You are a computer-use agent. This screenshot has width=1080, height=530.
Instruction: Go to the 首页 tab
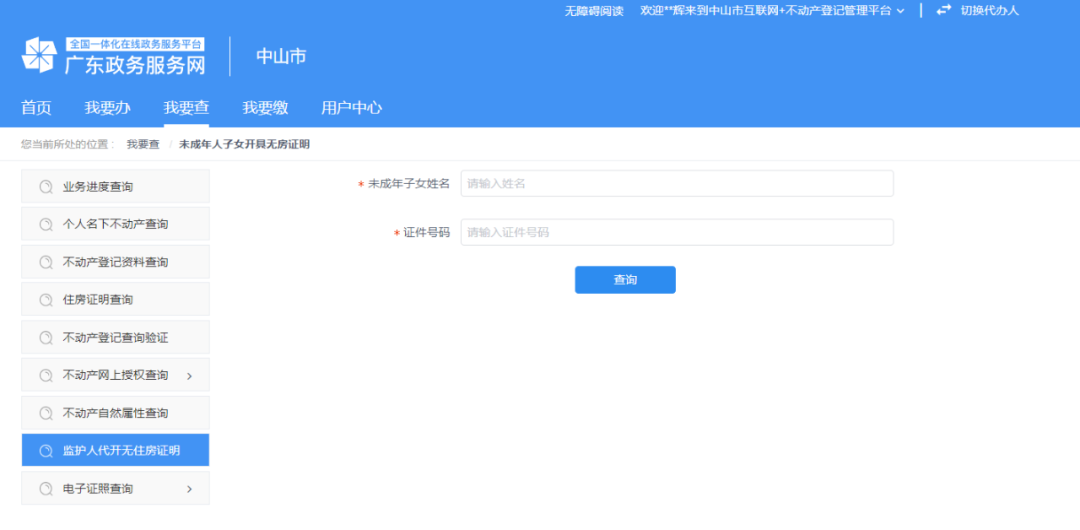pos(37,108)
